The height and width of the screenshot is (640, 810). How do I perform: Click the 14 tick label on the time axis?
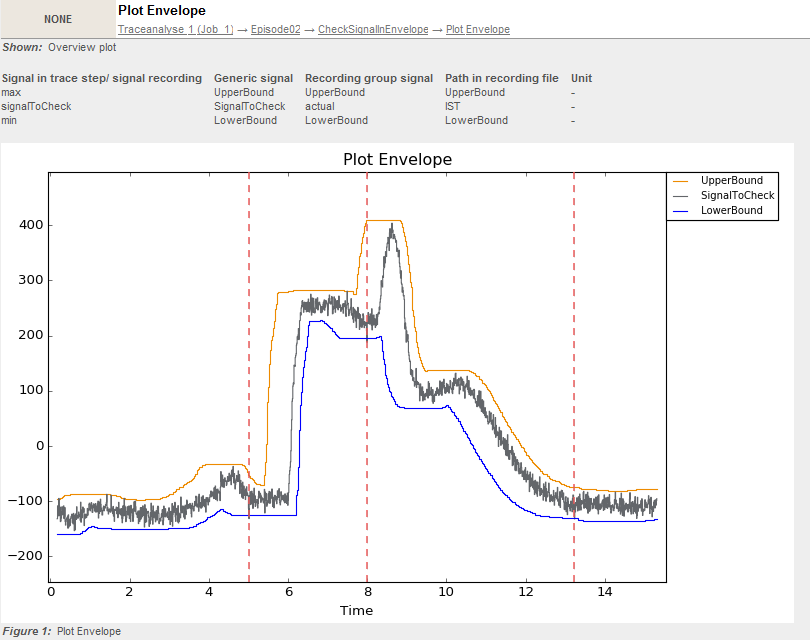tap(605, 592)
